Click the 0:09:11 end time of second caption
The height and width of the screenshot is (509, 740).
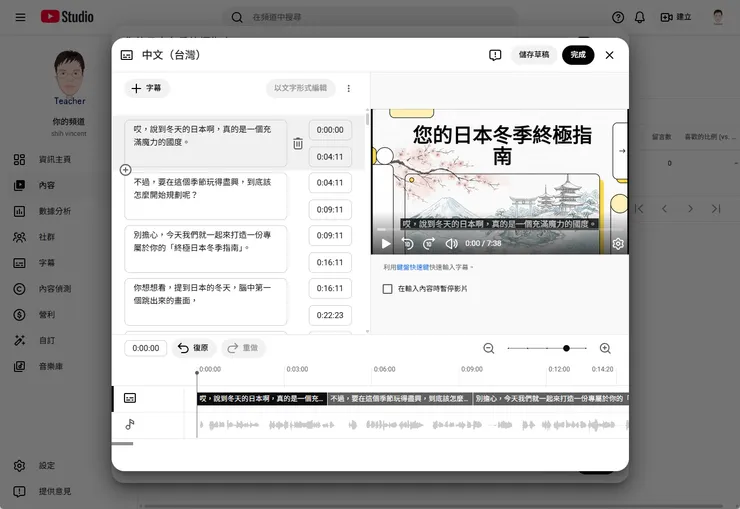330,210
